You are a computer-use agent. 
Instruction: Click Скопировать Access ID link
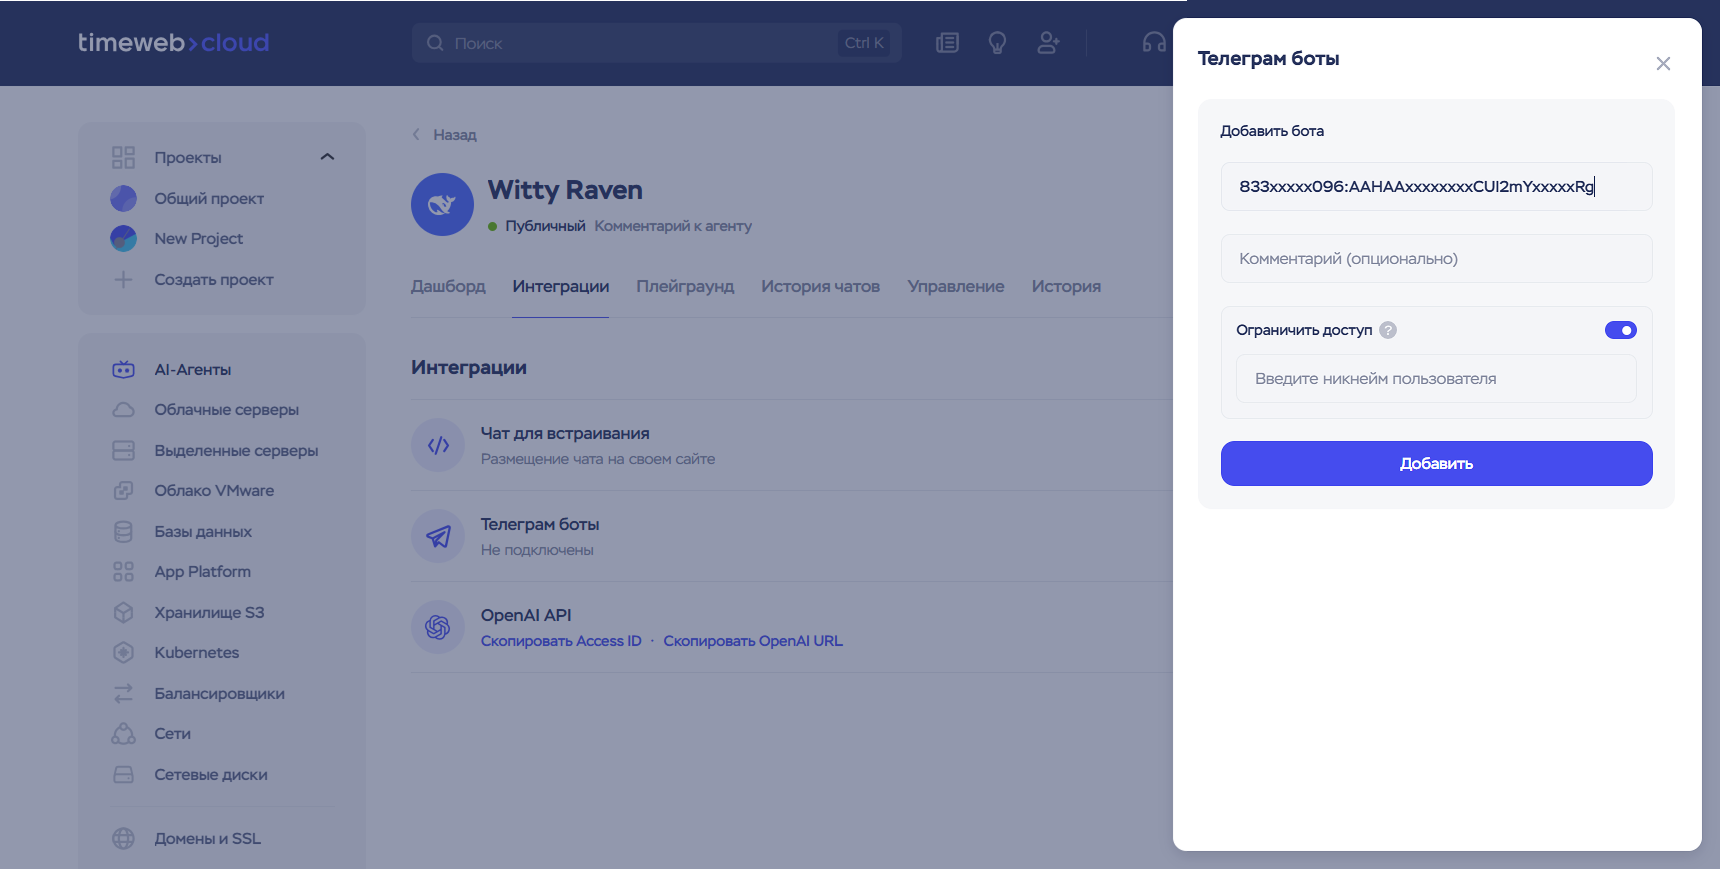click(x=561, y=641)
